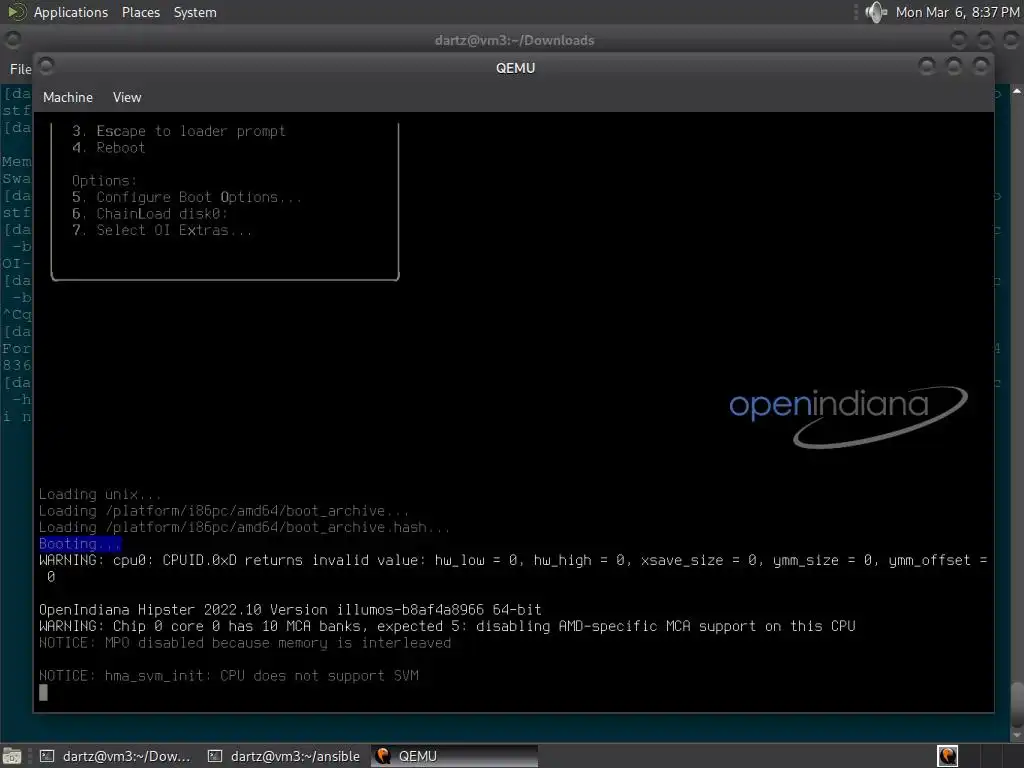Switch to dartz@vm3:~/ansible taskbar window
This screenshot has height=768, width=1024.
tap(283, 756)
